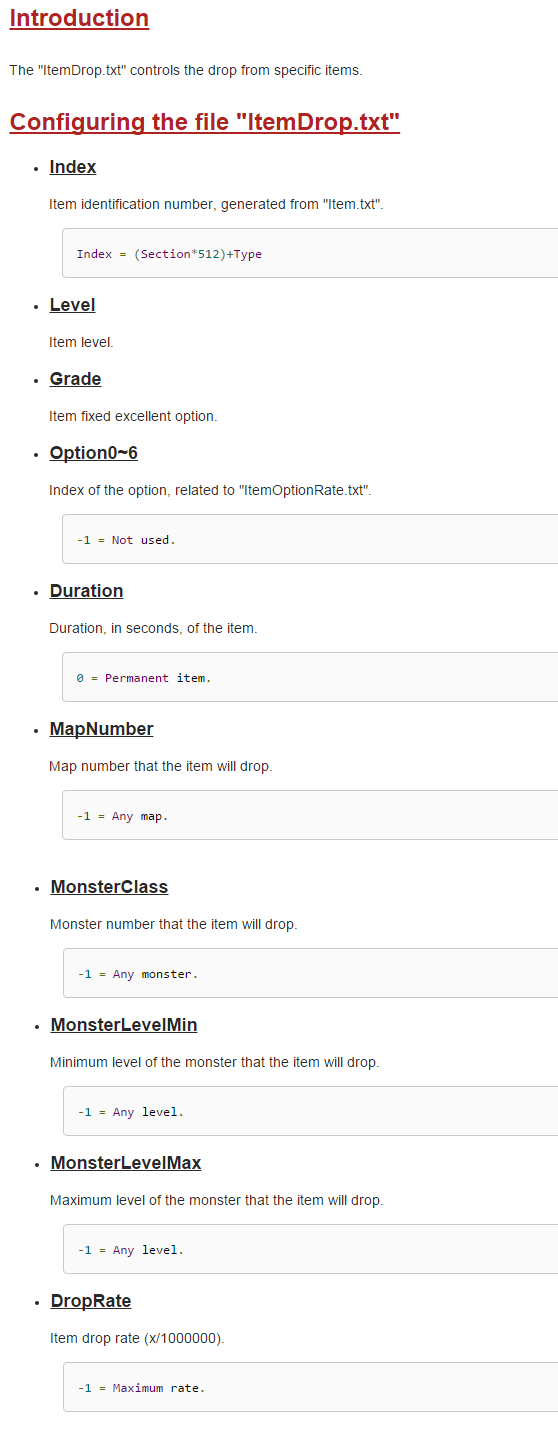Open the MapNumber heading link
558x1434 pixels.
pyautogui.click(x=101, y=729)
